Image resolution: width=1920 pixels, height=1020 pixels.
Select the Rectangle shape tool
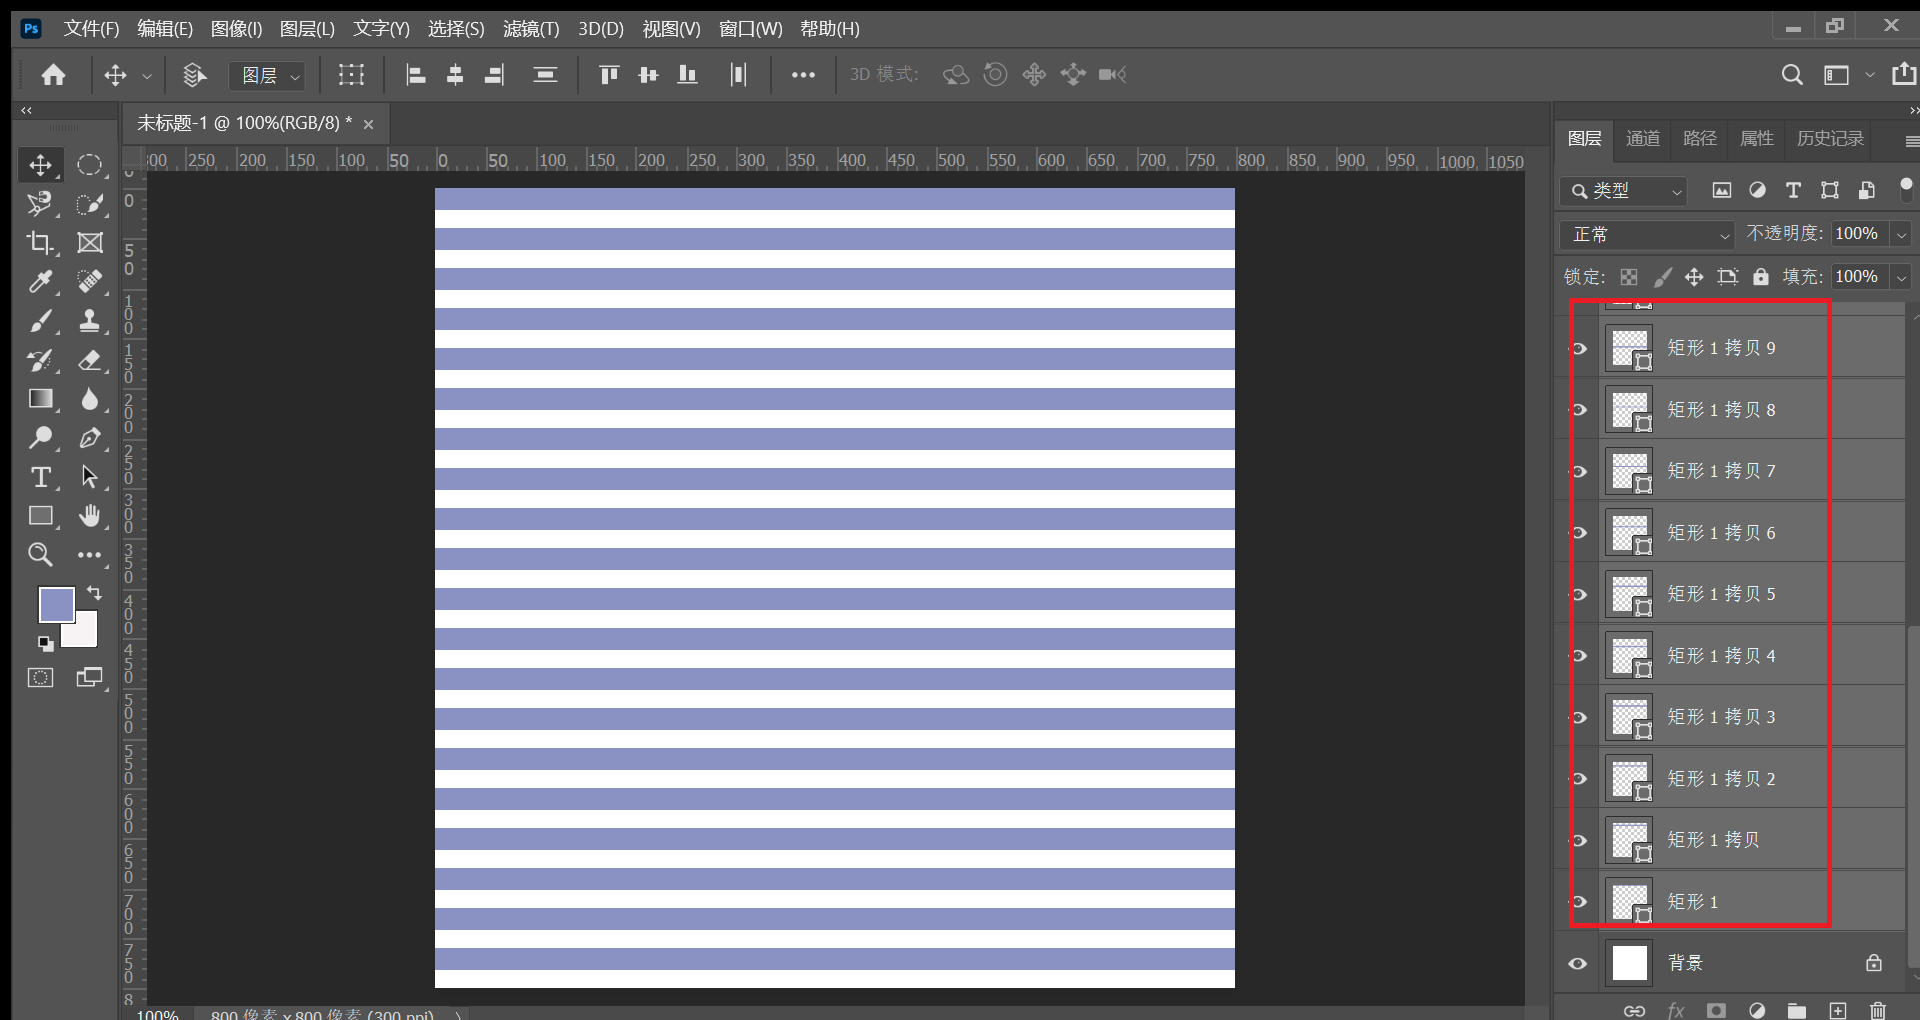41,516
